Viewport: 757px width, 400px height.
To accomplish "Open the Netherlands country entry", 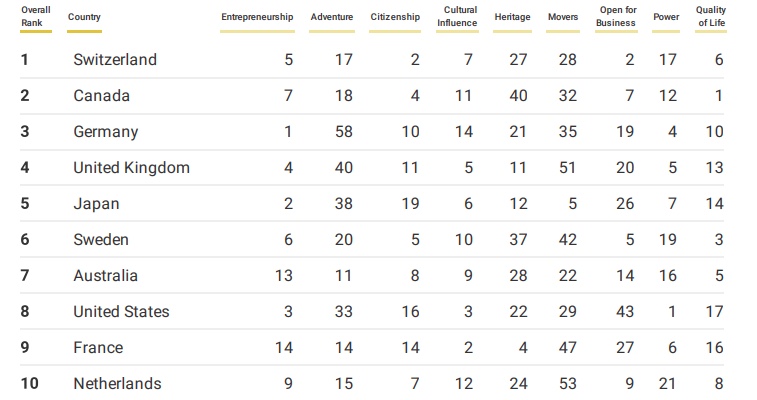I will click(x=117, y=384).
